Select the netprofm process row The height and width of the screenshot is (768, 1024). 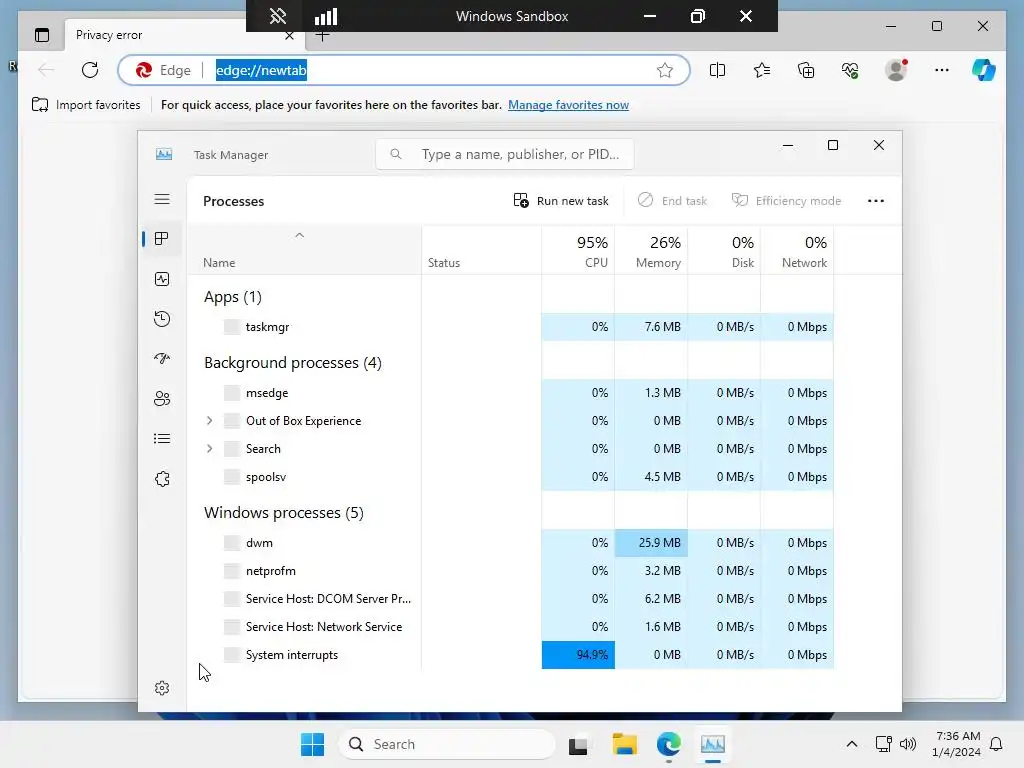click(510, 571)
